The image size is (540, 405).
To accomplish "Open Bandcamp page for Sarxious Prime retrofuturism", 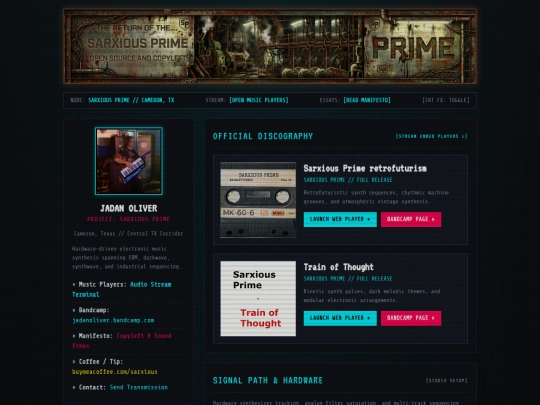I will (411, 219).
